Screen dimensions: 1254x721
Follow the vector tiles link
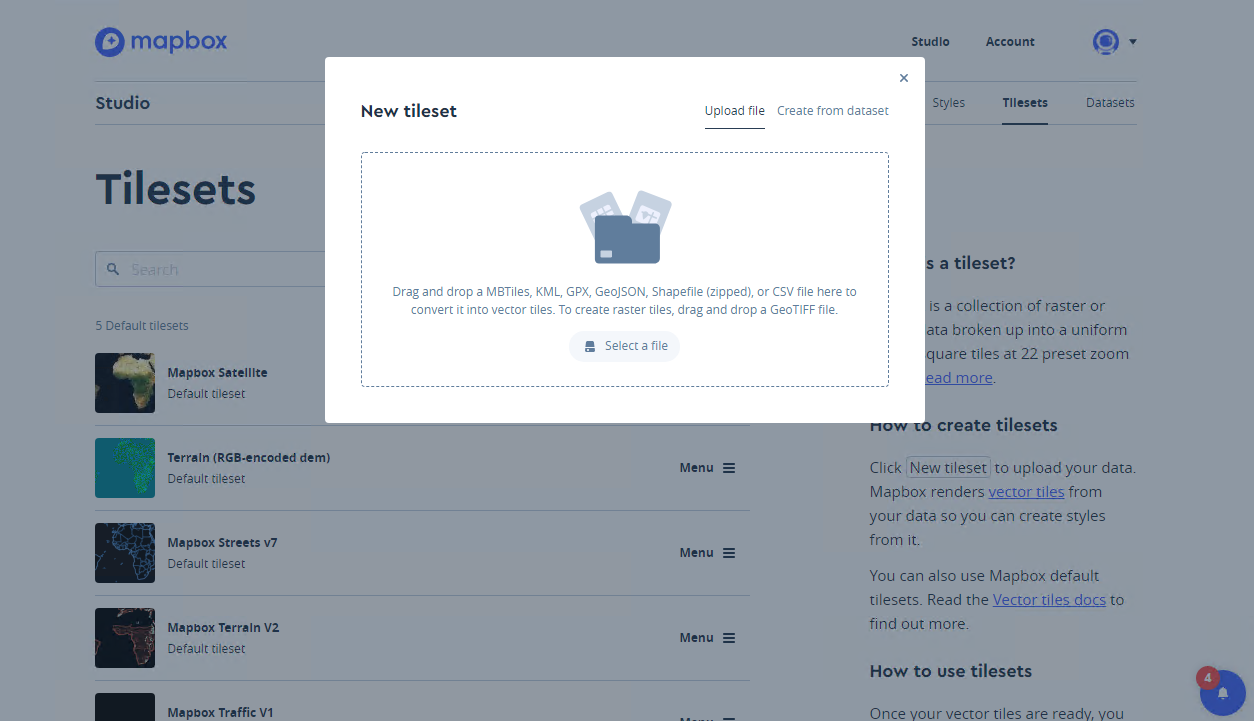pos(1027,492)
